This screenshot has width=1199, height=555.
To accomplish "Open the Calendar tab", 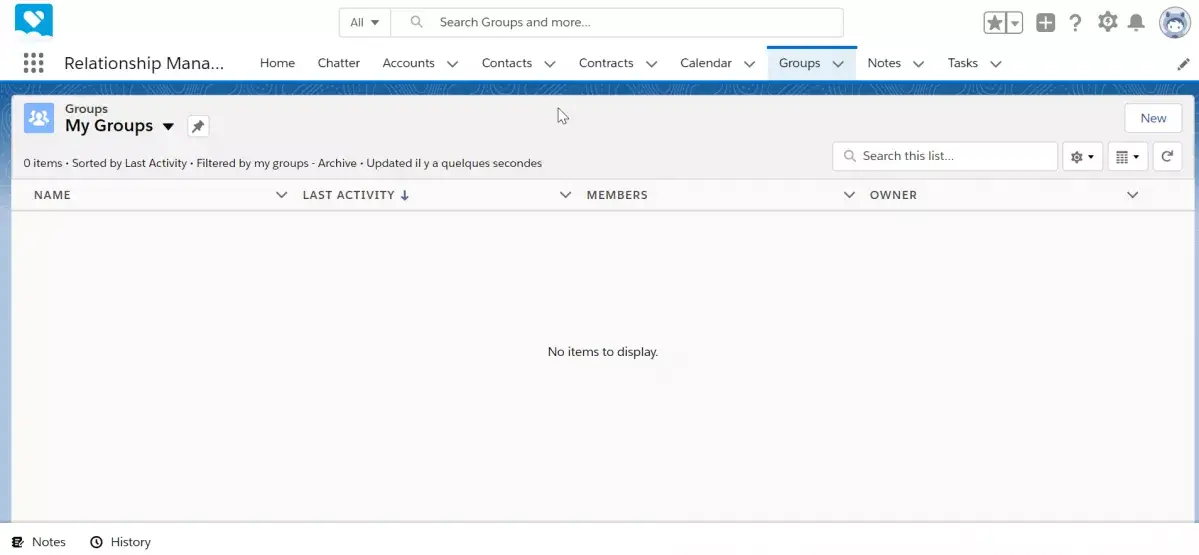I will point(706,63).
